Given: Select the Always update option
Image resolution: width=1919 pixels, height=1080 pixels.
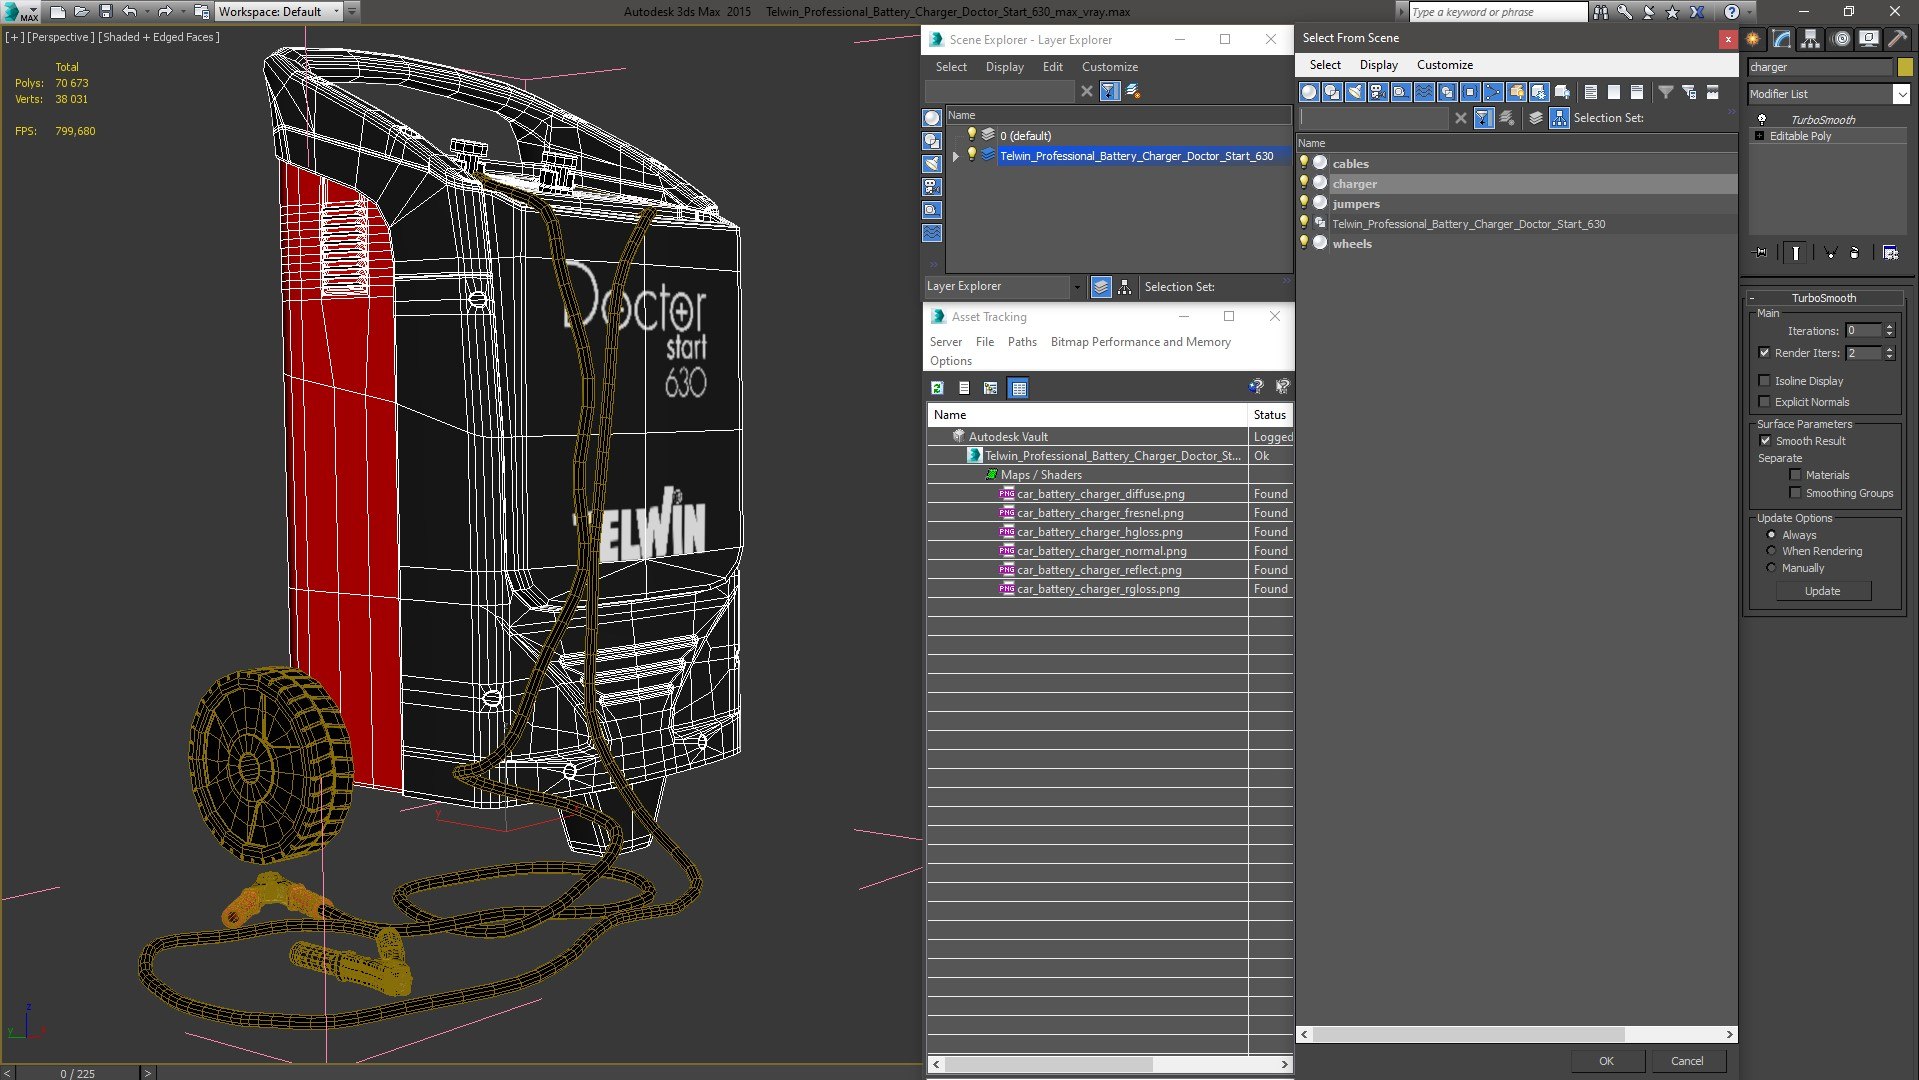Looking at the screenshot, I should point(1771,535).
